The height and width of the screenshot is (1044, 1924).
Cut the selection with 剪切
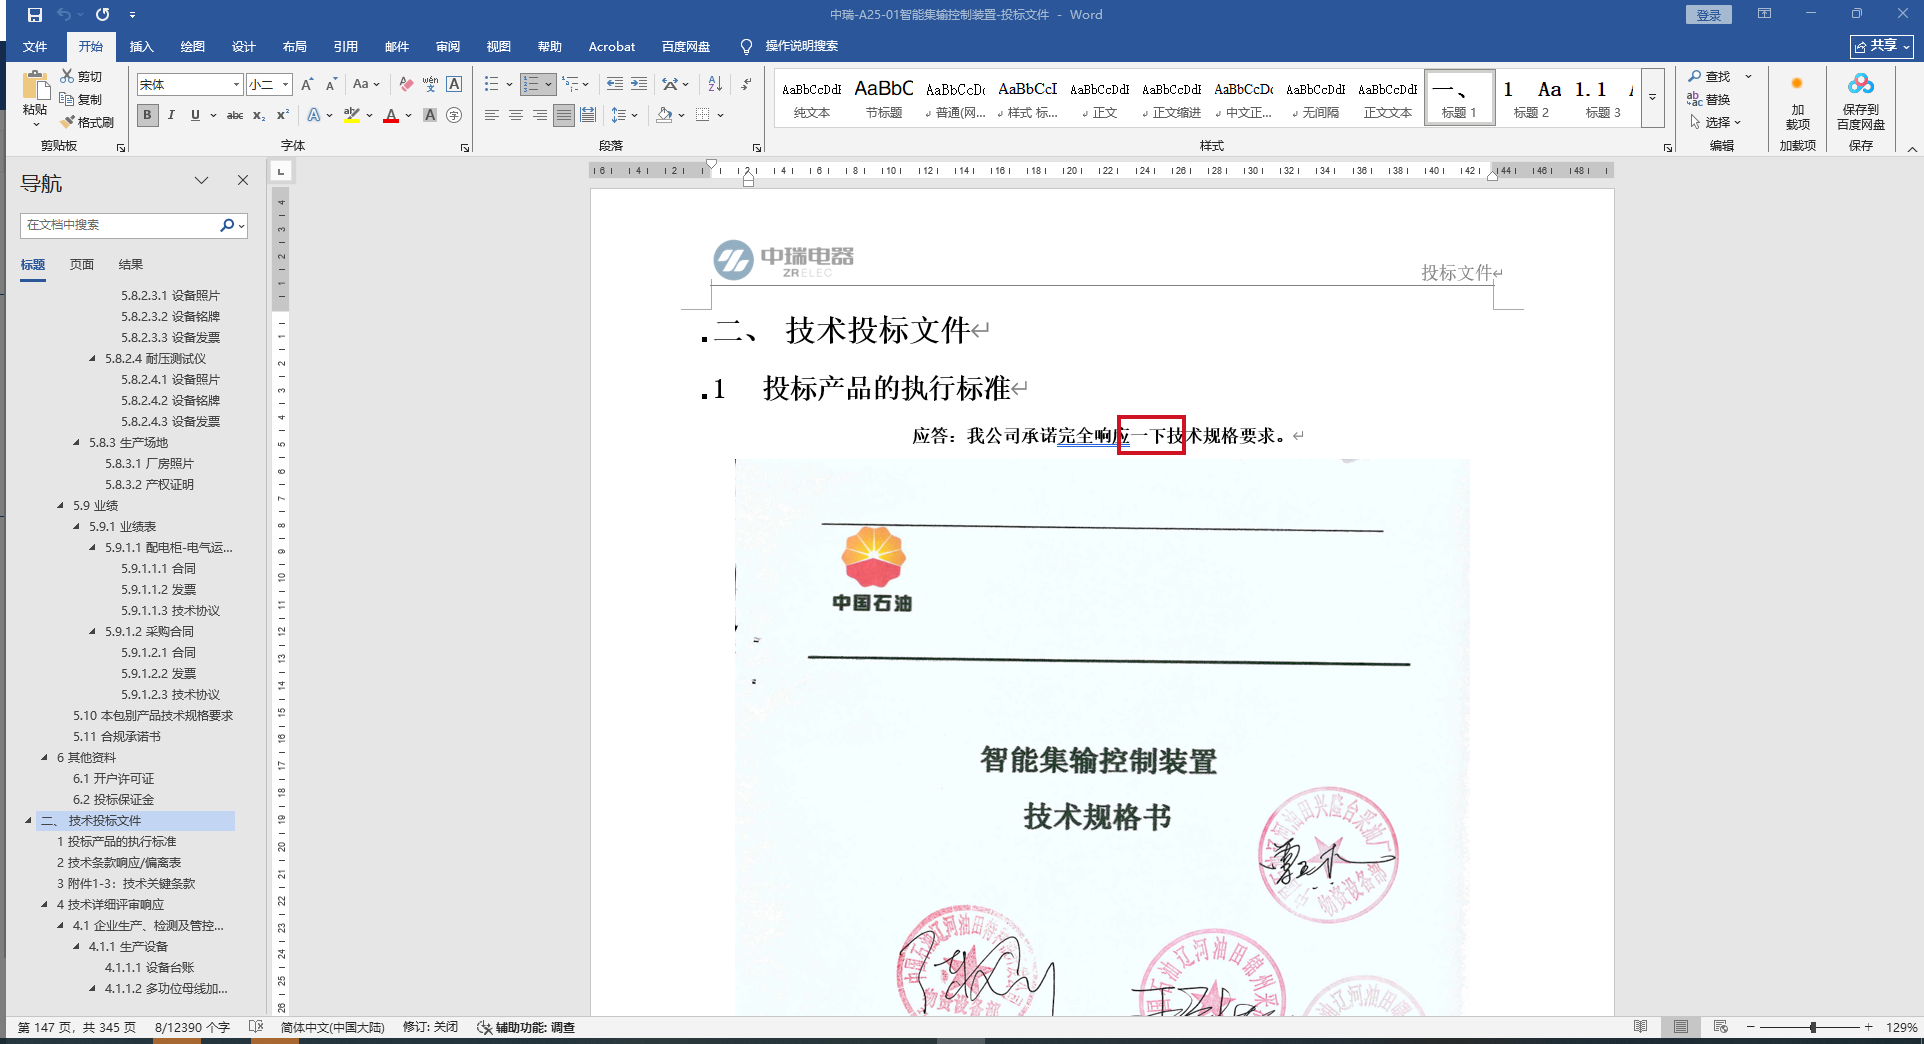(x=81, y=76)
